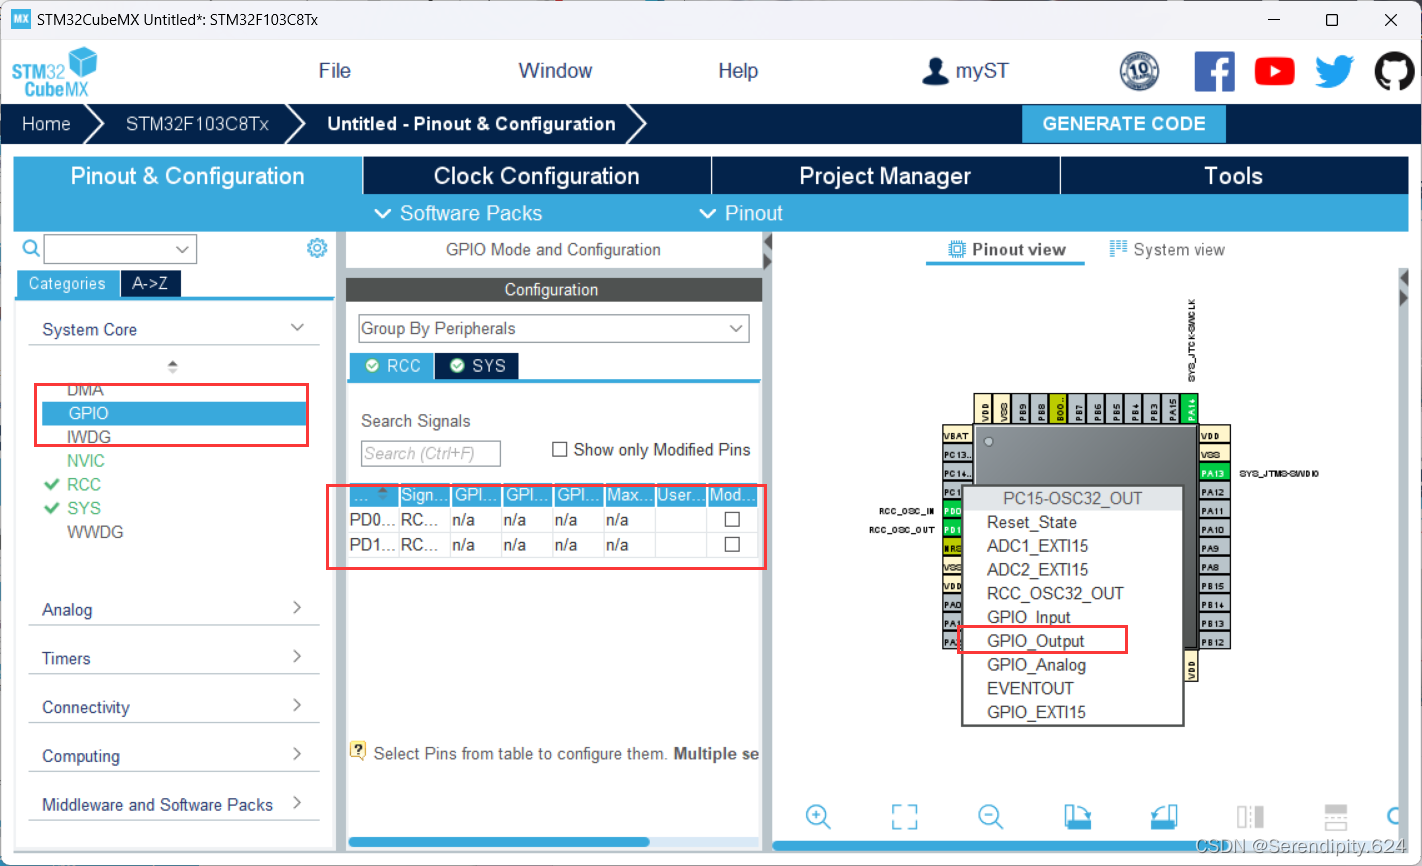1422x866 pixels.
Task: Collapse the System Core section
Action: click(297, 328)
